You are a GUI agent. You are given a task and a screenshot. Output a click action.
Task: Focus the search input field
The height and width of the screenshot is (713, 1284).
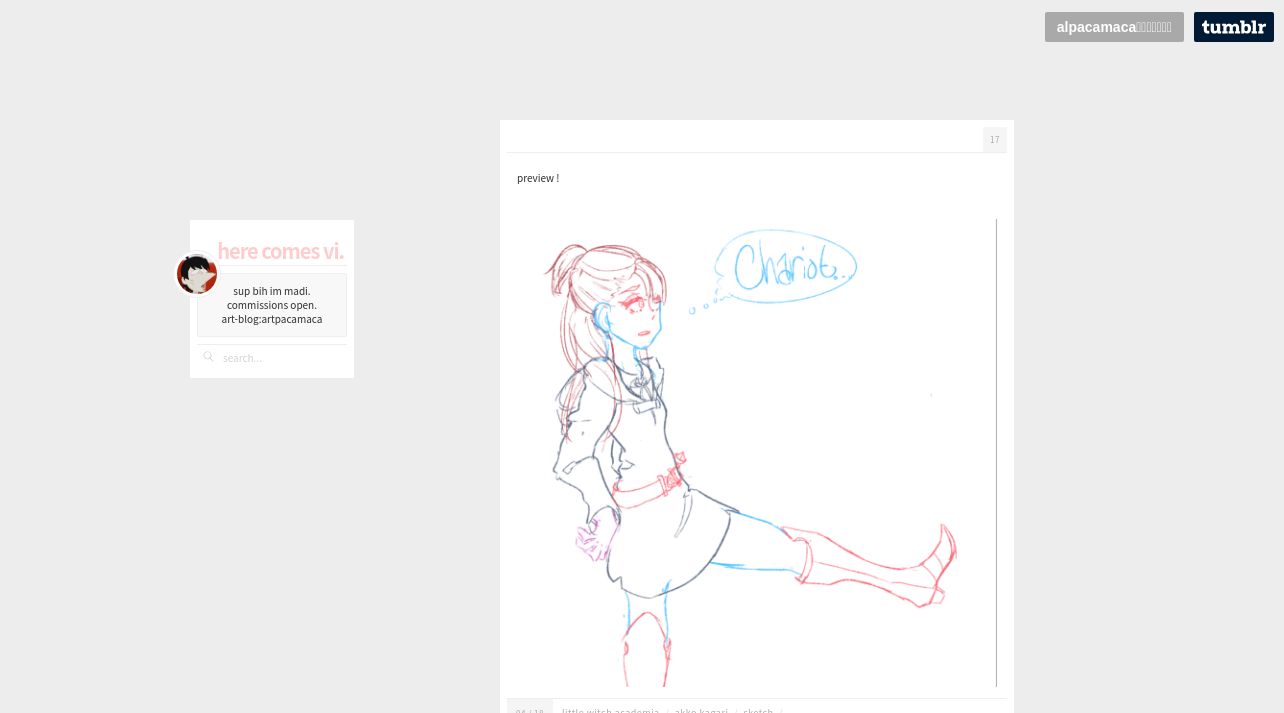282,358
